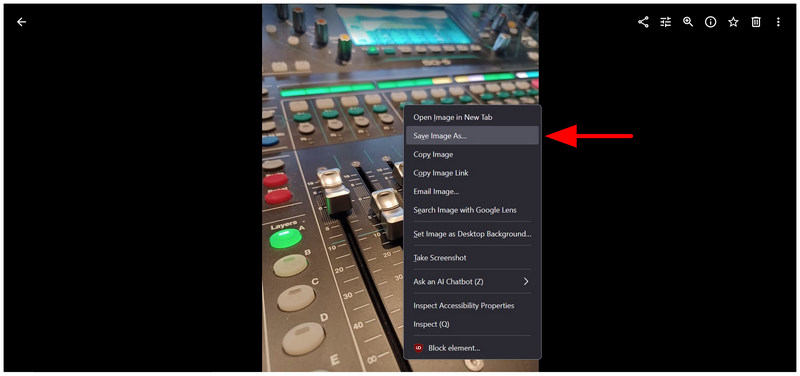
Task: Choose Inspect (Q) menu entry
Action: pyautogui.click(x=472, y=324)
